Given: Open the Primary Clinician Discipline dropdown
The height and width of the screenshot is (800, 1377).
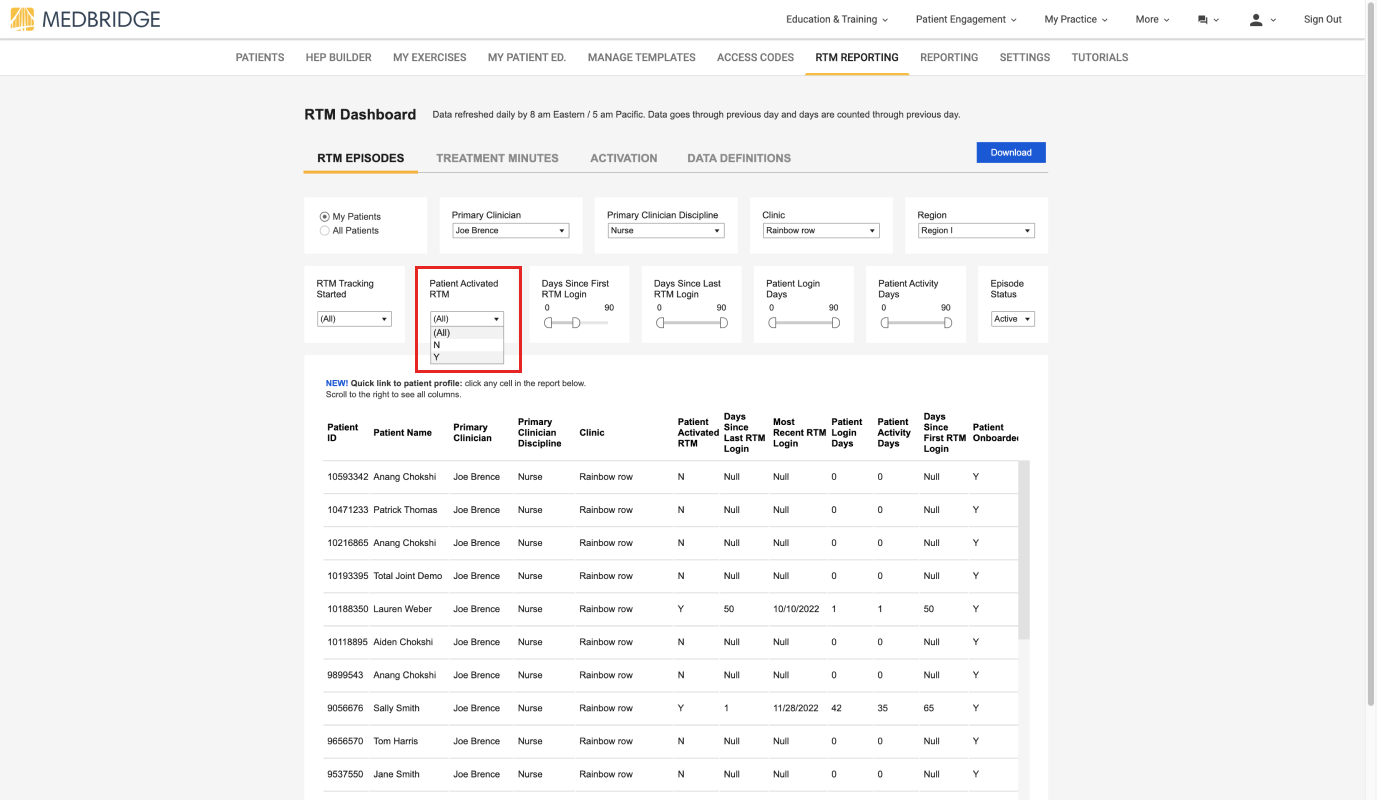Looking at the screenshot, I should click(666, 231).
